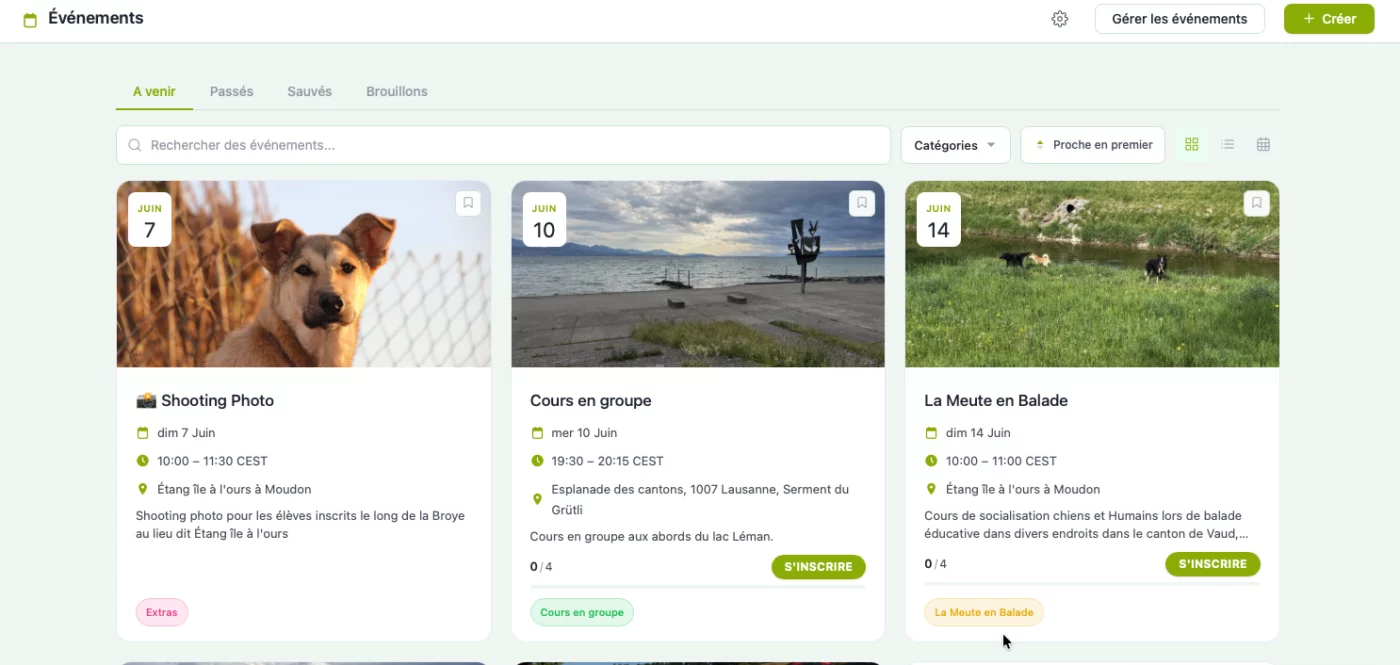Click the Événements calendar icon in header
1400x665 pixels.
pos(30,20)
